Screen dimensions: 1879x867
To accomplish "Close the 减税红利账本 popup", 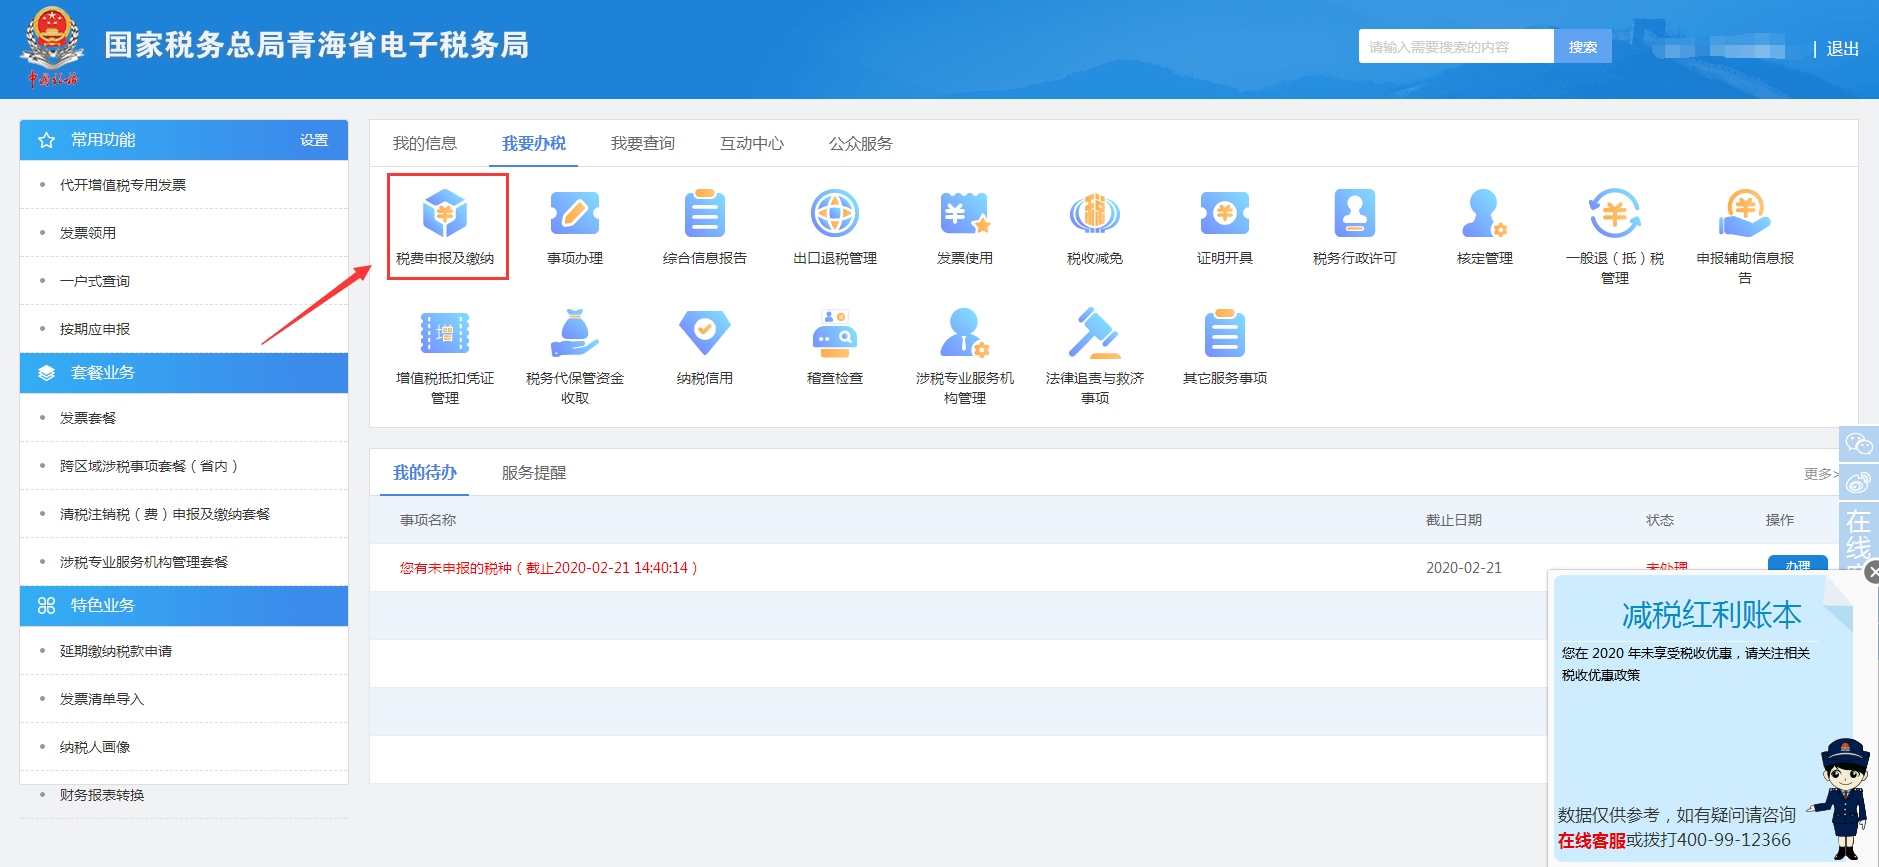I will [x=1872, y=572].
